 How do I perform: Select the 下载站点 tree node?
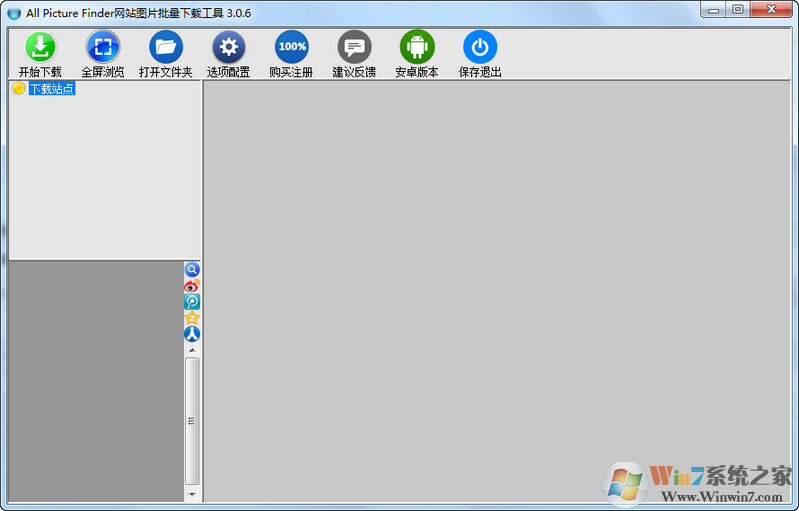pos(52,89)
